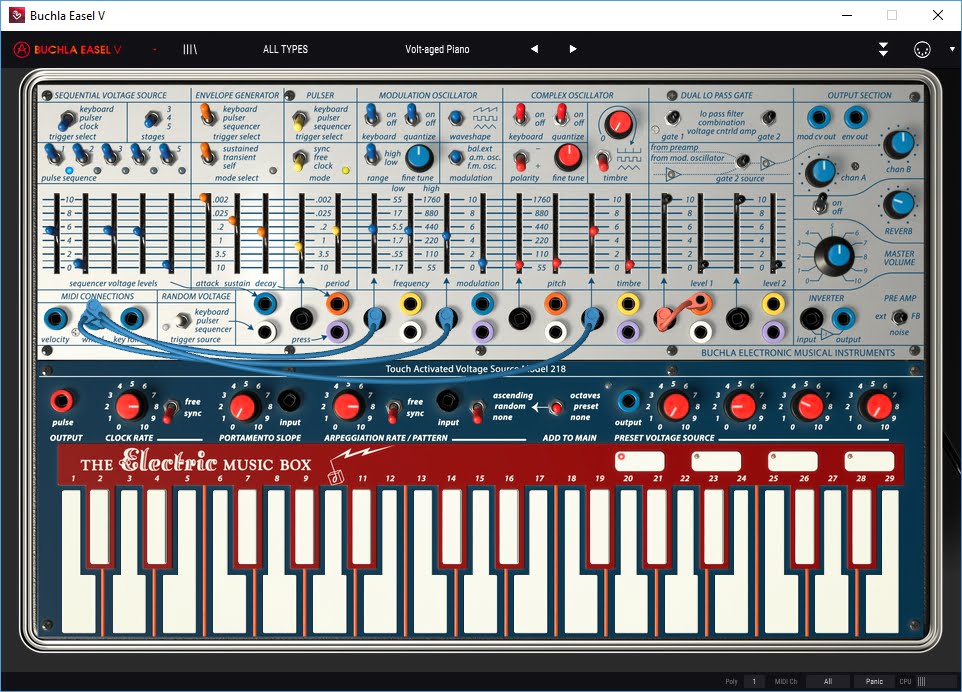Toggle the arpeggiation rate free/sync switch
Image resolution: width=962 pixels, height=692 pixels.
click(392, 412)
